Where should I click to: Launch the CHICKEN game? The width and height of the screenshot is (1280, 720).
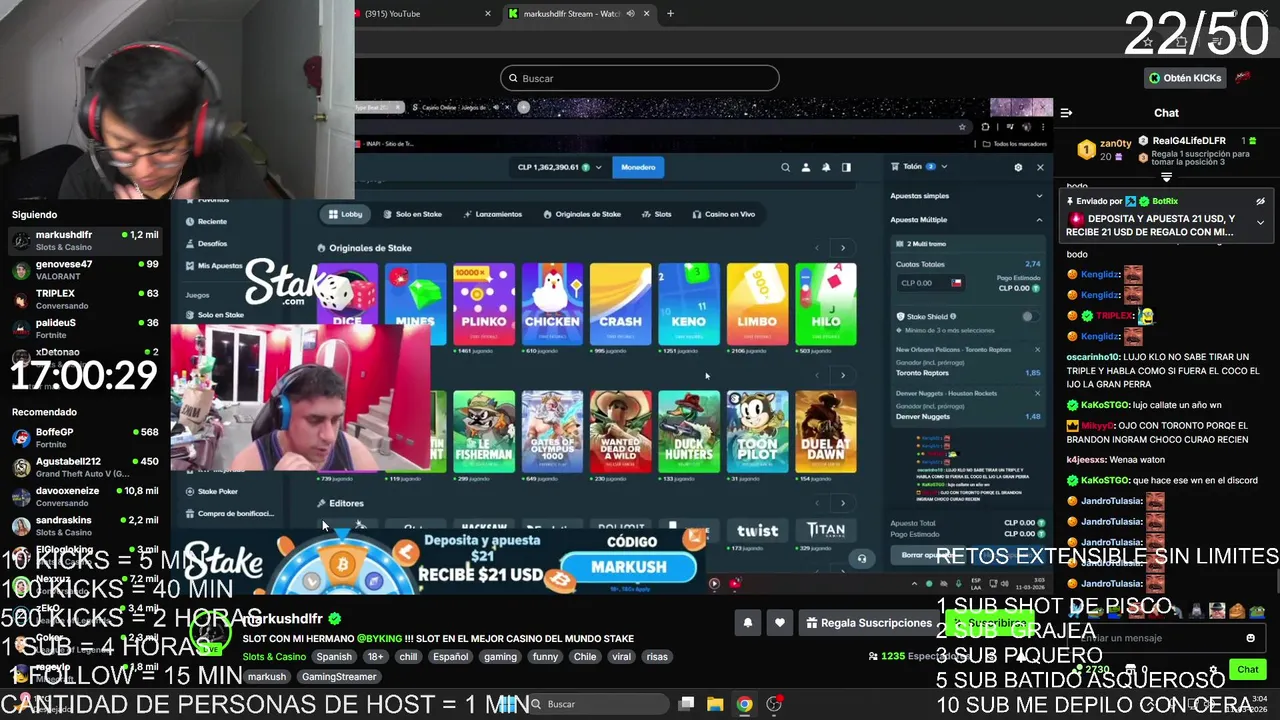(x=552, y=304)
